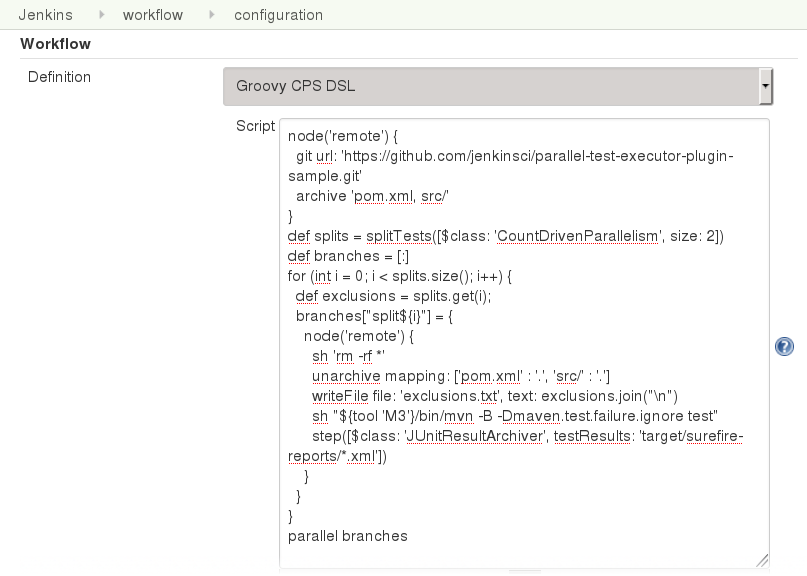Open help for the Script field

(x=784, y=347)
